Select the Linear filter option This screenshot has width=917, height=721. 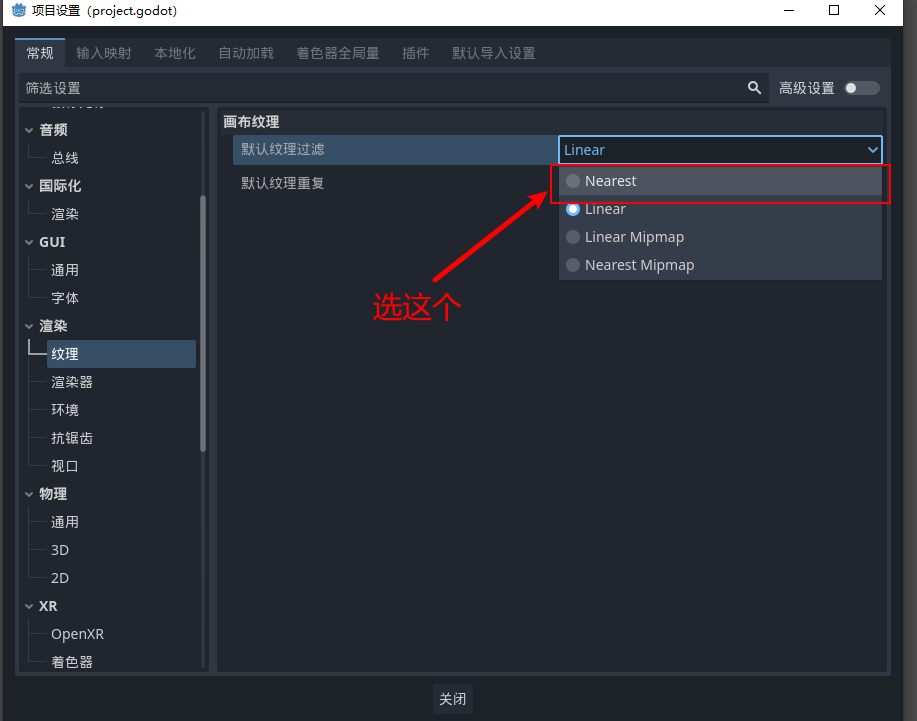tap(720, 209)
